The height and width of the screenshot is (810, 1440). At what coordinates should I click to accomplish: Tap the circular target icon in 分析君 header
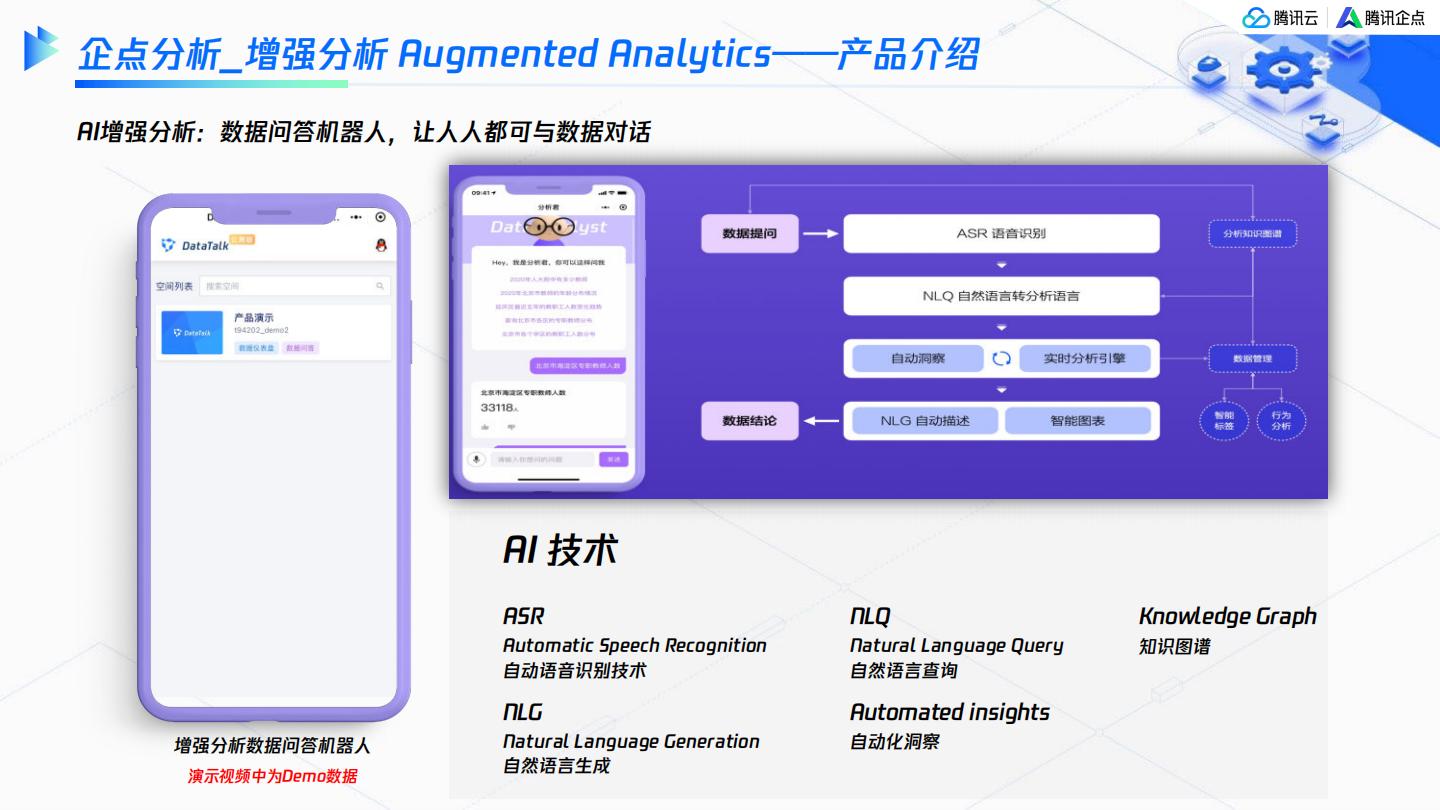coord(623,207)
